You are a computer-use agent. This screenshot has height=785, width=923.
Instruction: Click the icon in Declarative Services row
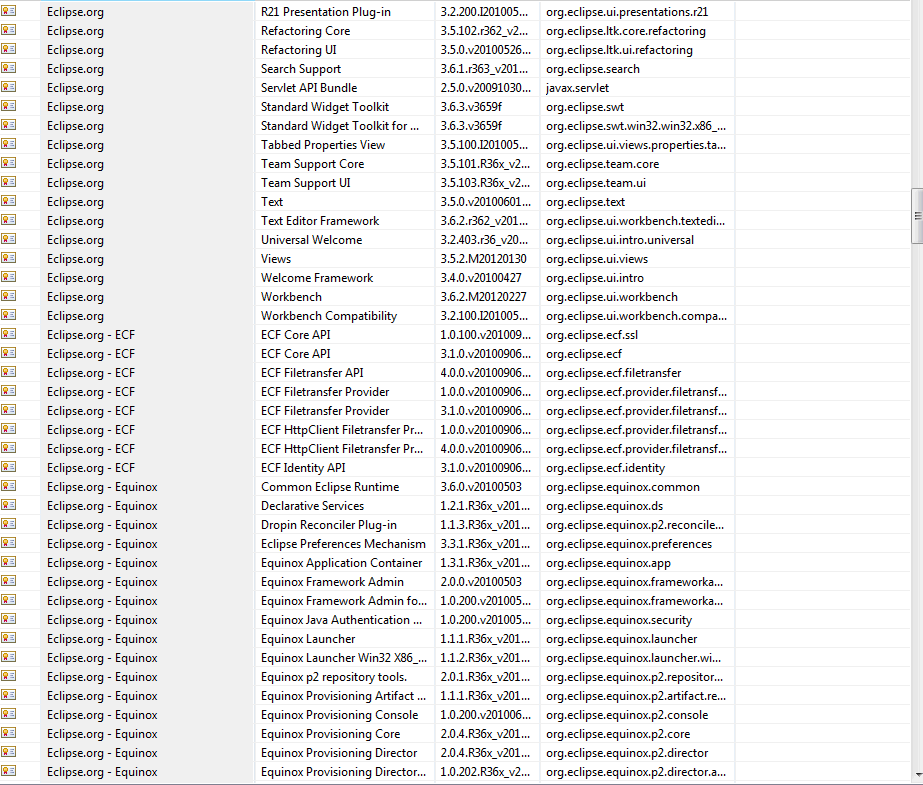point(8,504)
